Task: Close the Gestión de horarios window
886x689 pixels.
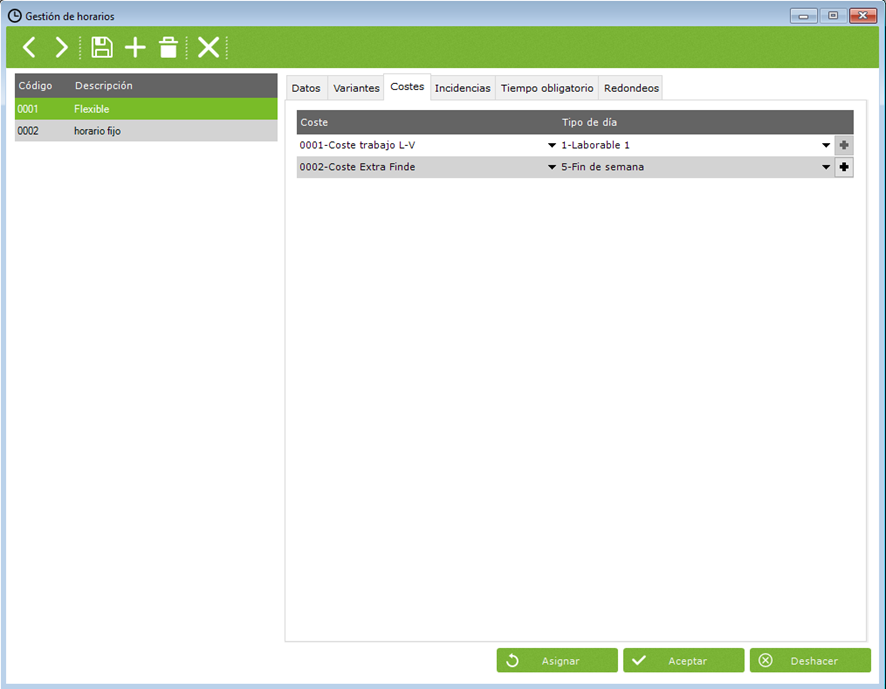Action: 863,16
